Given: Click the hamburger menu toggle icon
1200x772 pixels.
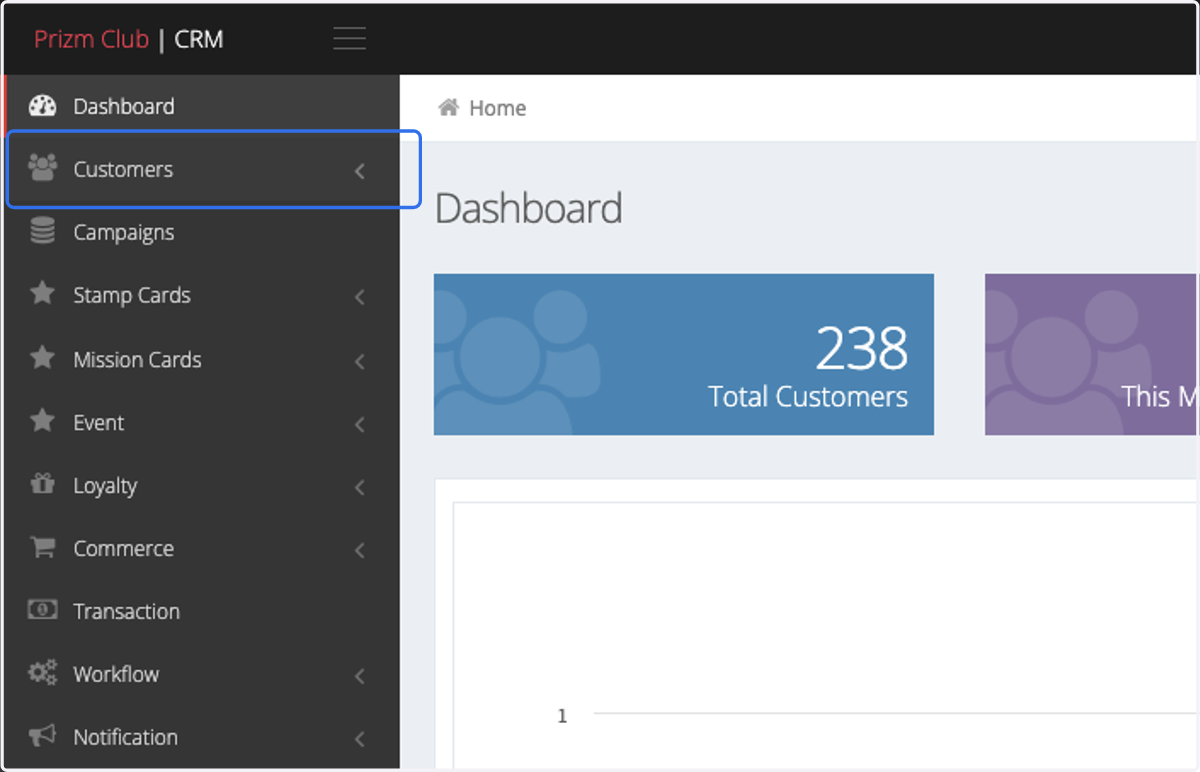Looking at the screenshot, I should point(349,39).
